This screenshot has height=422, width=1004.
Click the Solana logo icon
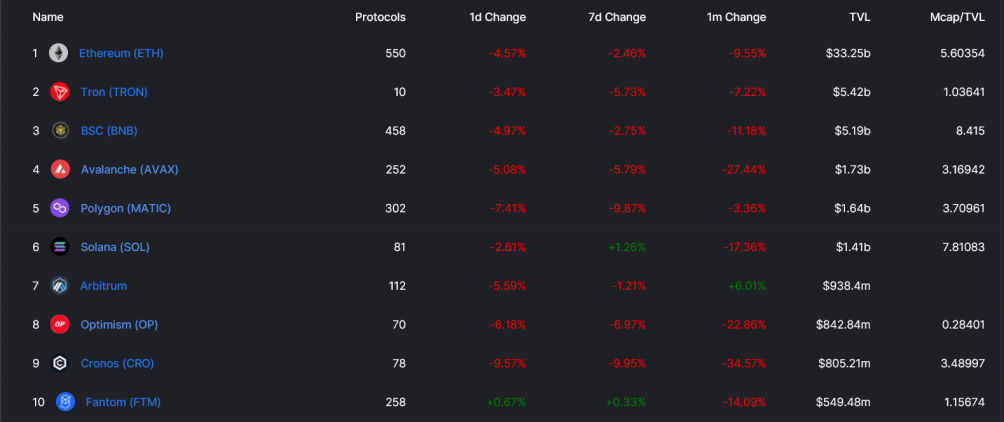(x=60, y=247)
